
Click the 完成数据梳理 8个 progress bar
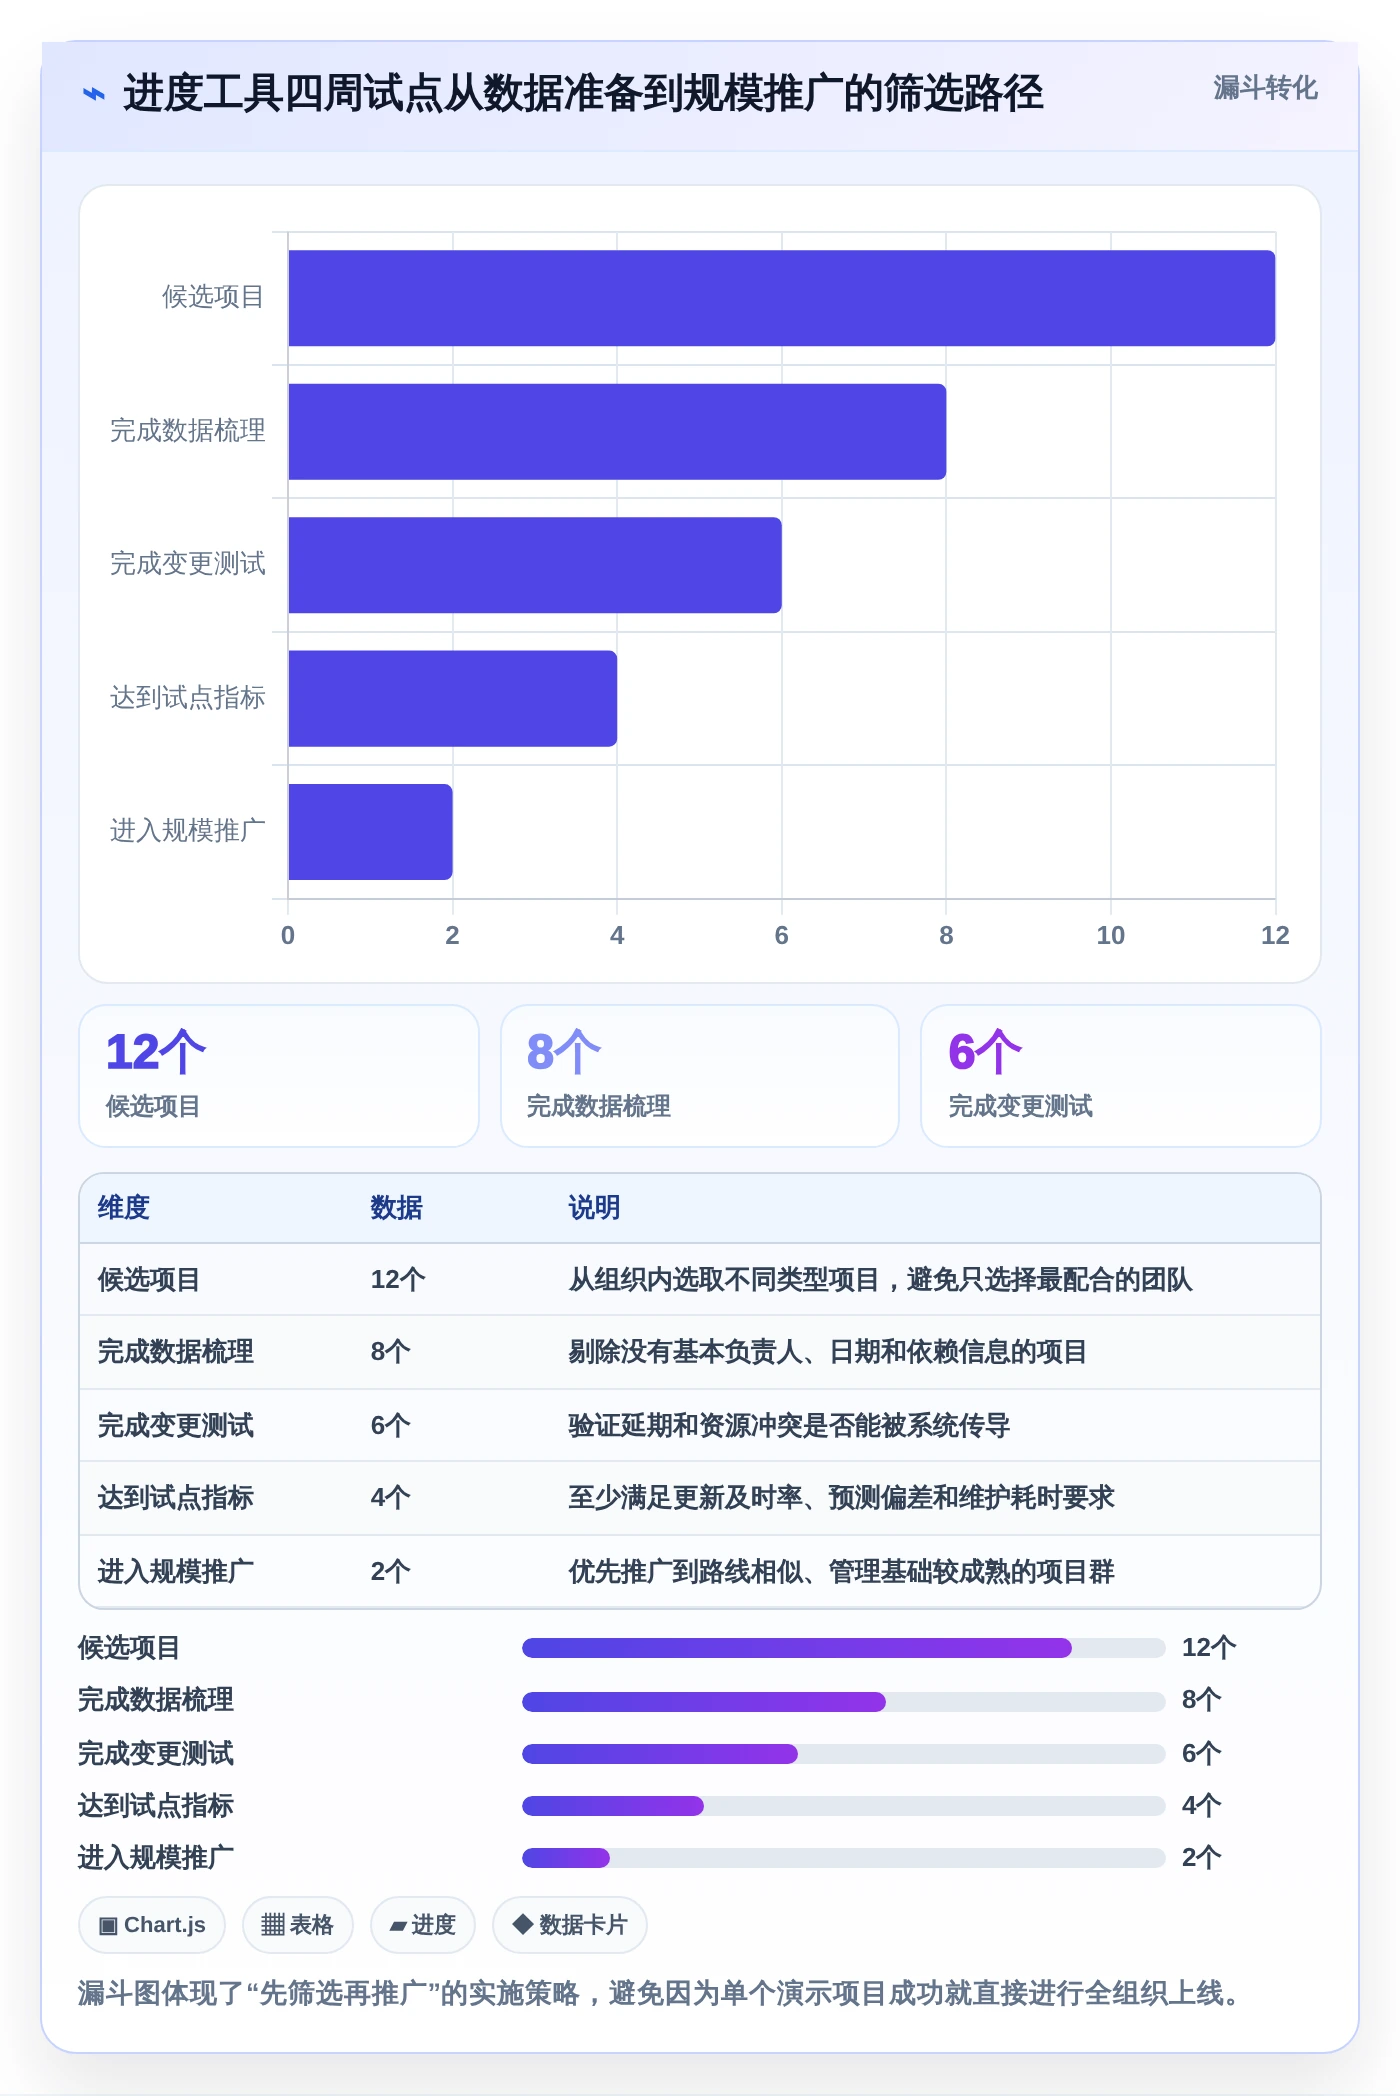[x=843, y=1701]
